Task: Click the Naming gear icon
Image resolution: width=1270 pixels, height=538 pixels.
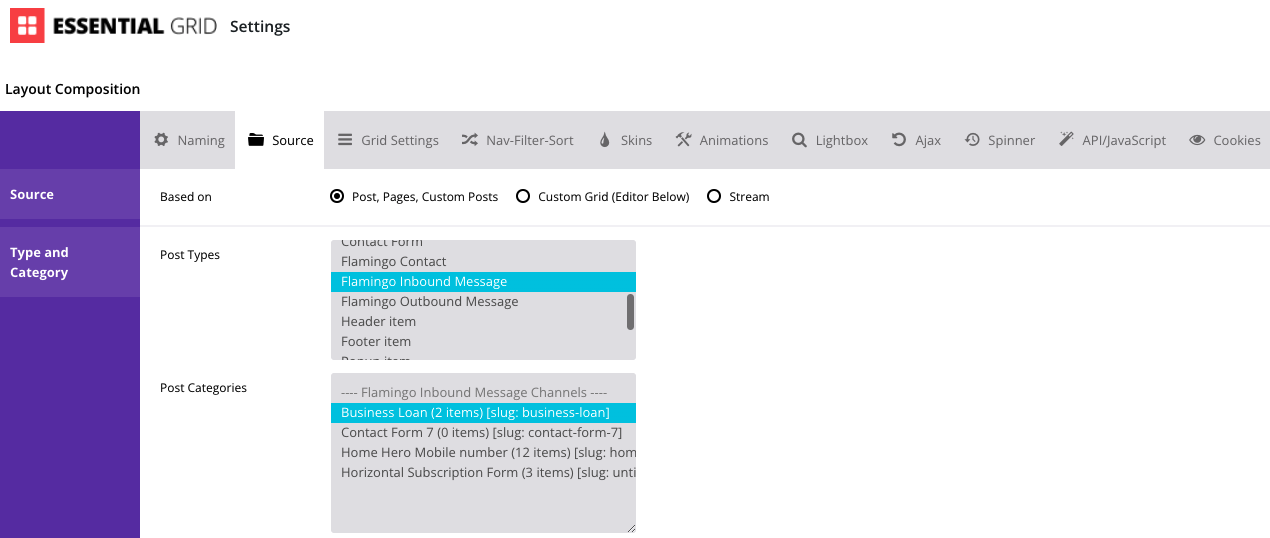Action: coord(161,140)
